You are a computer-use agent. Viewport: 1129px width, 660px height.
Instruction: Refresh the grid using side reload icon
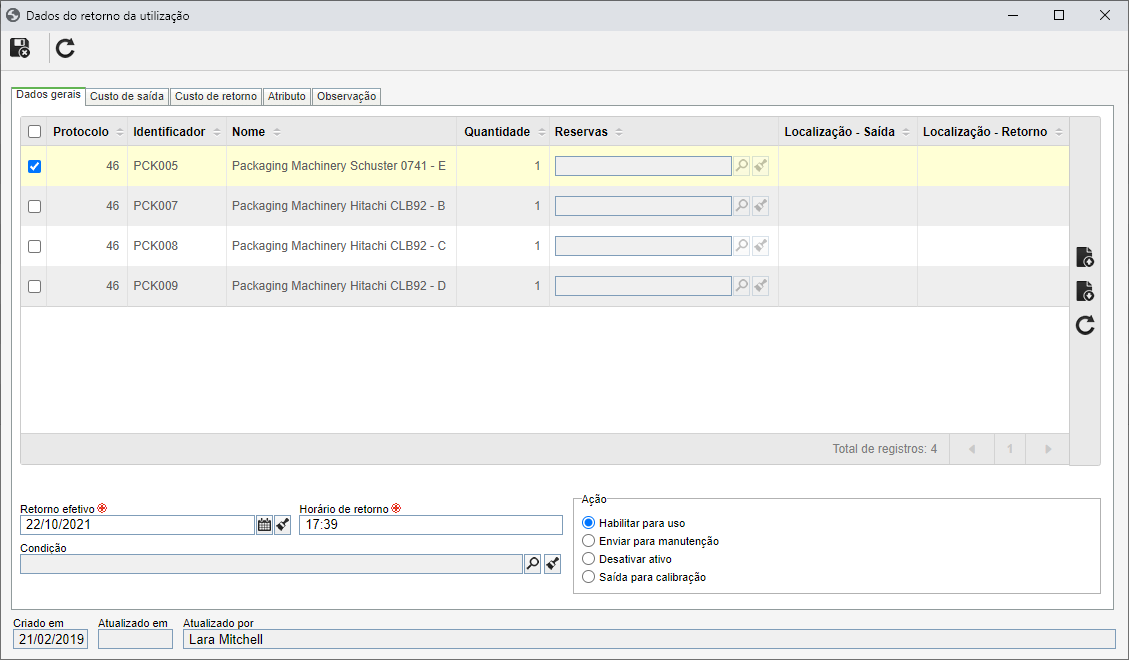(x=1085, y=325)
